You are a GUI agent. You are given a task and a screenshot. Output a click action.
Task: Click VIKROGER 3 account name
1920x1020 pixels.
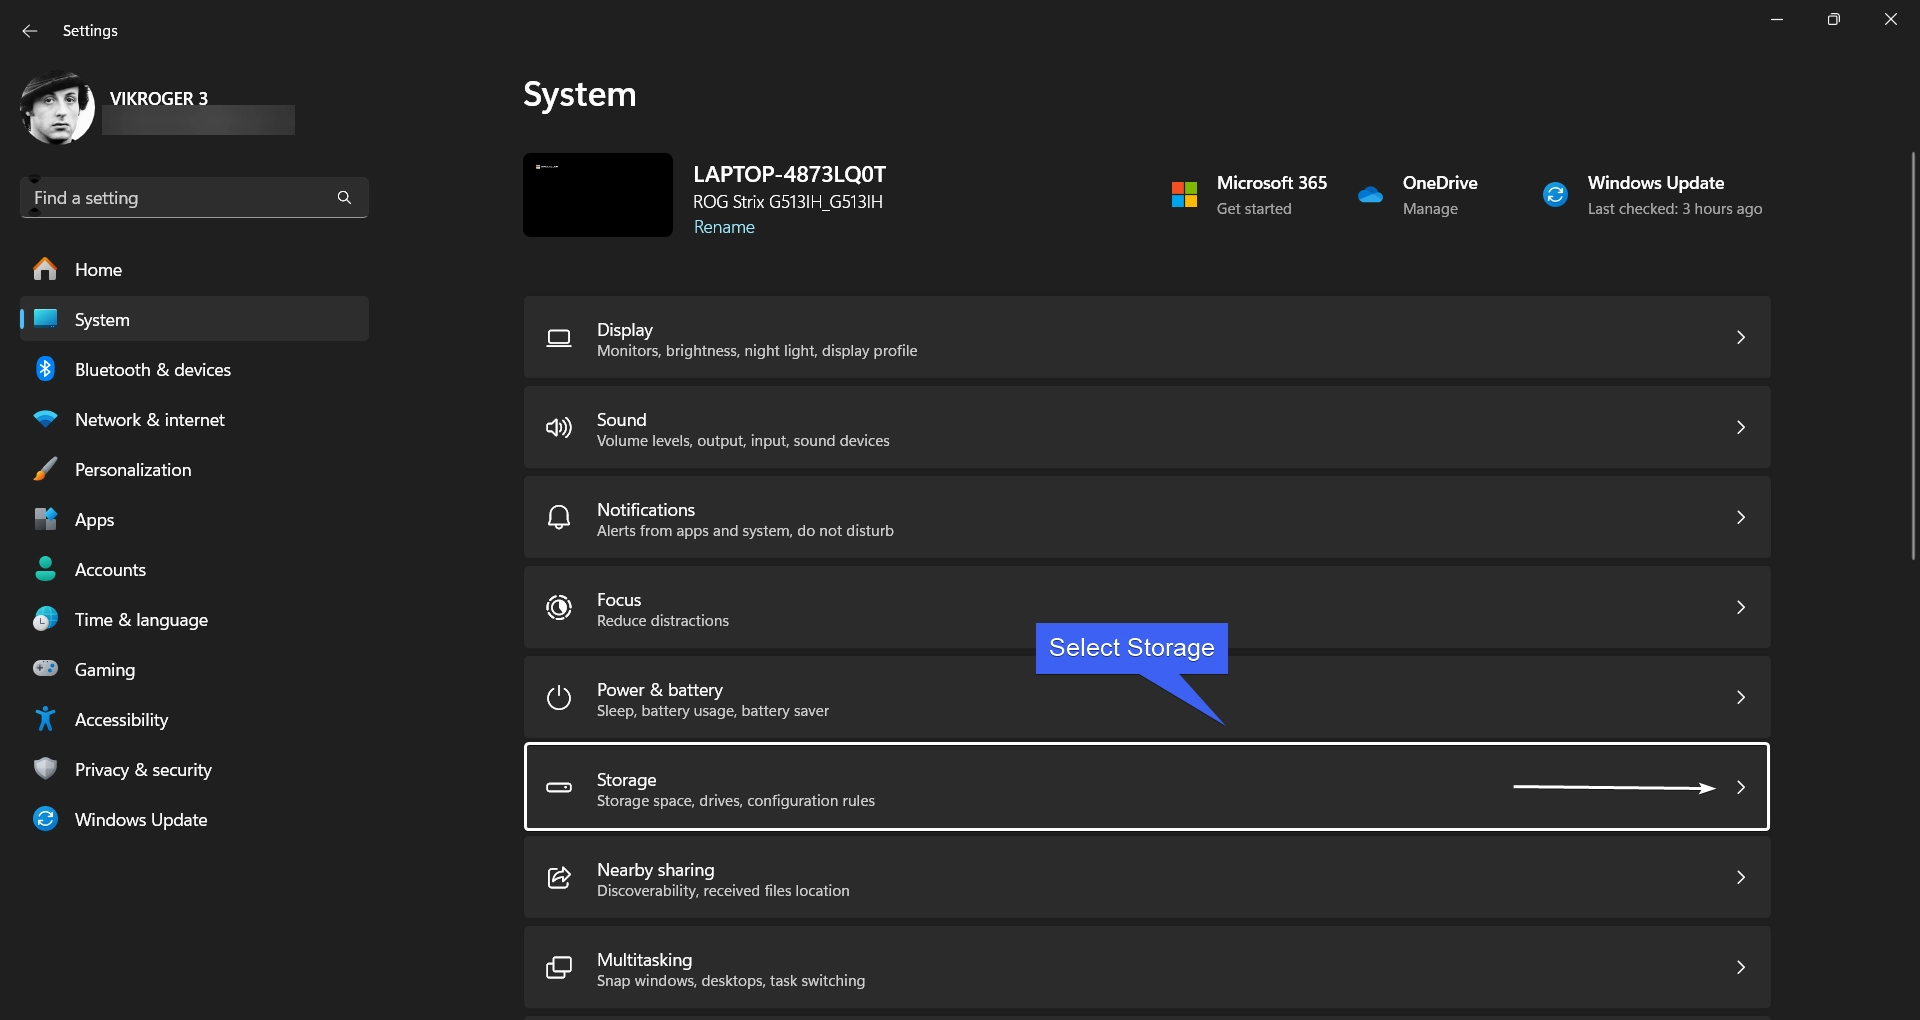(x=159, y=98)
